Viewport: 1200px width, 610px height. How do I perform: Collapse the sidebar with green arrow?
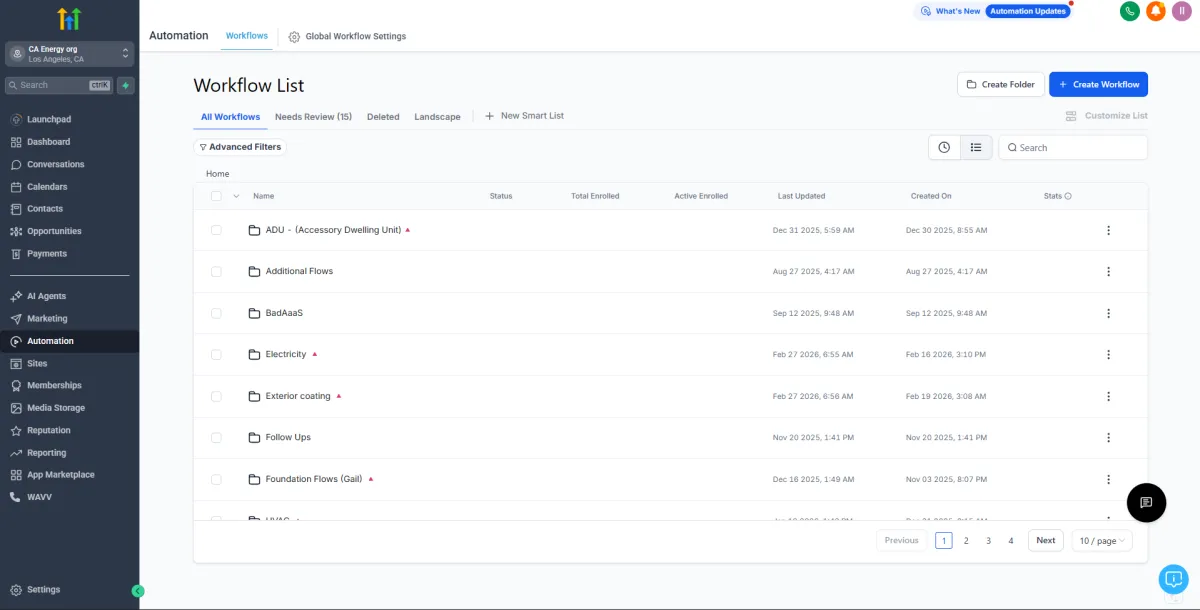click(138, 591)
